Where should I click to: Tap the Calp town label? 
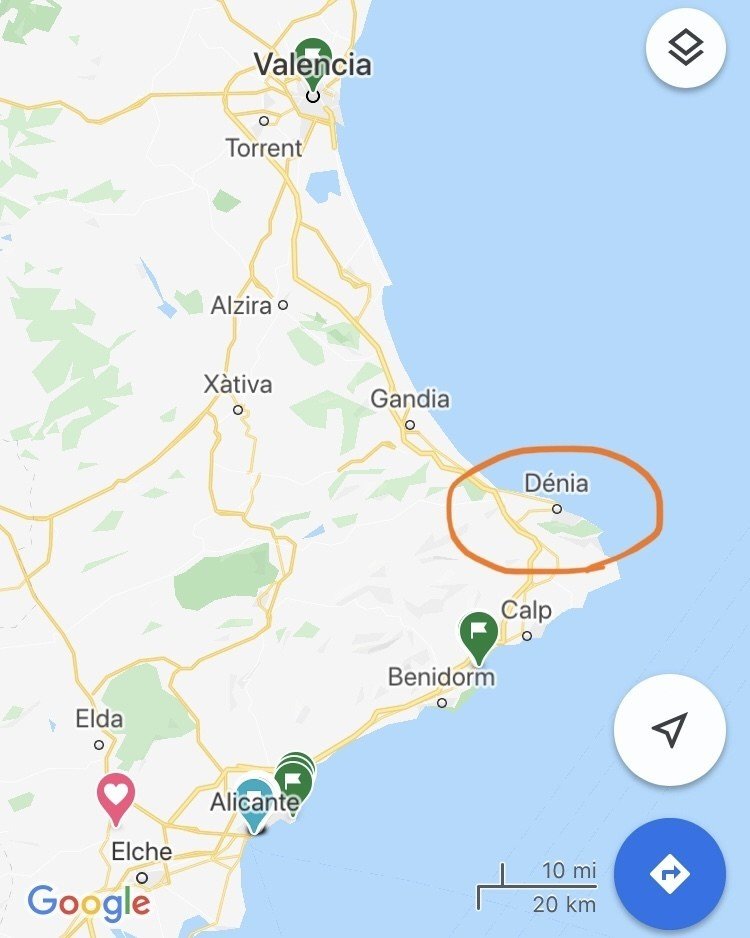click(526, 611)
